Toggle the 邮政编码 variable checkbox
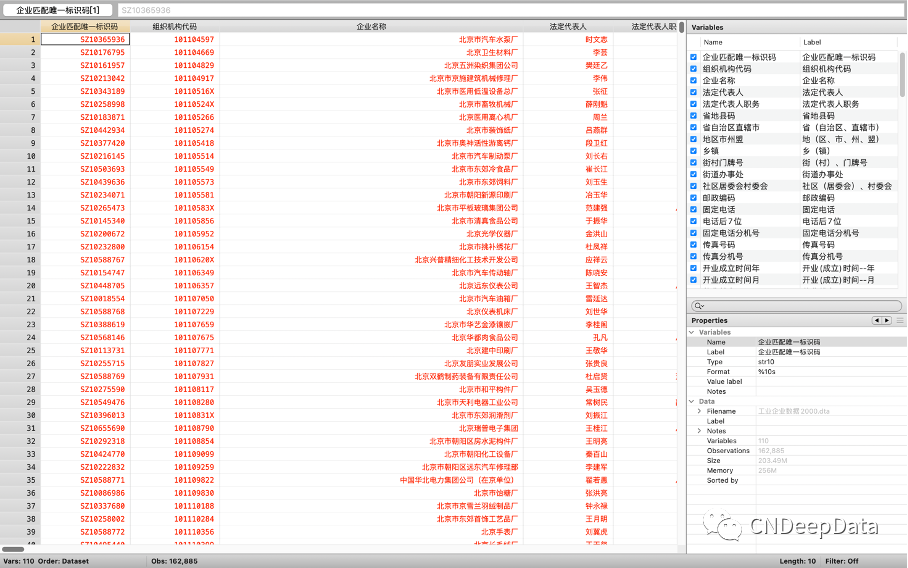Screen dimensions: 908x568 pos(693,197)
